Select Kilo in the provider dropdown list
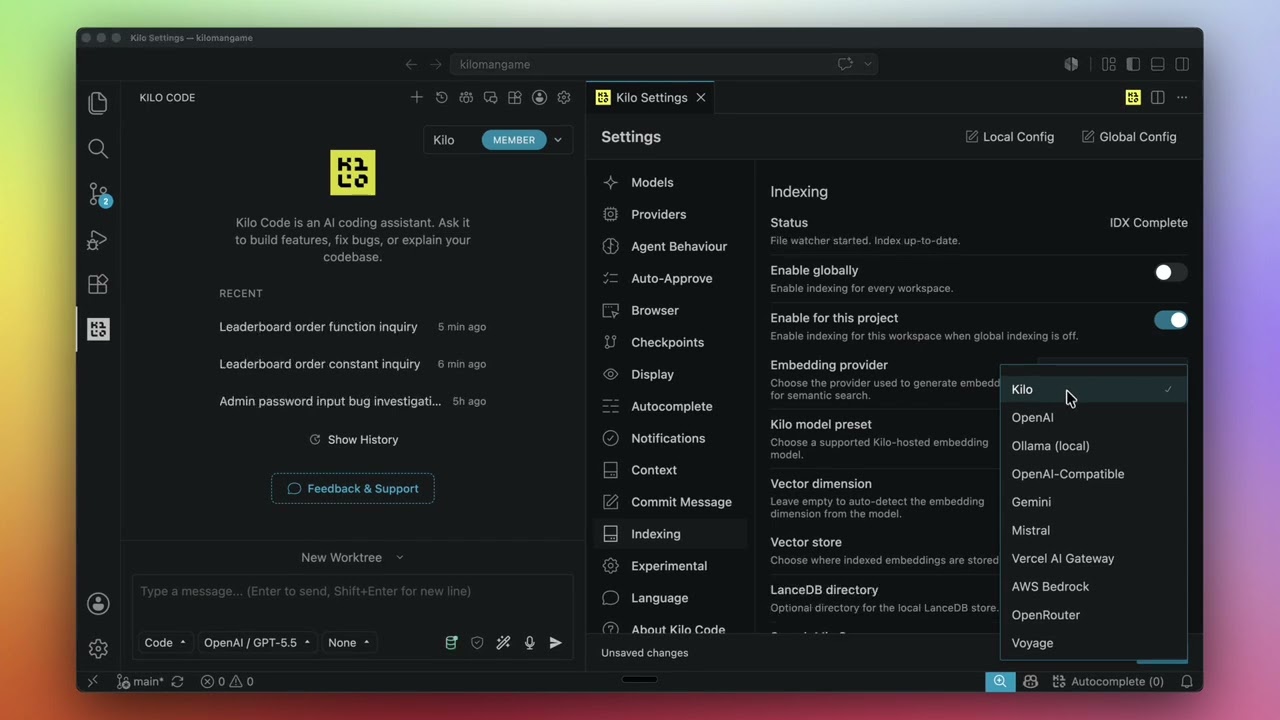 pyautogui.click(x=1093, y=389)
